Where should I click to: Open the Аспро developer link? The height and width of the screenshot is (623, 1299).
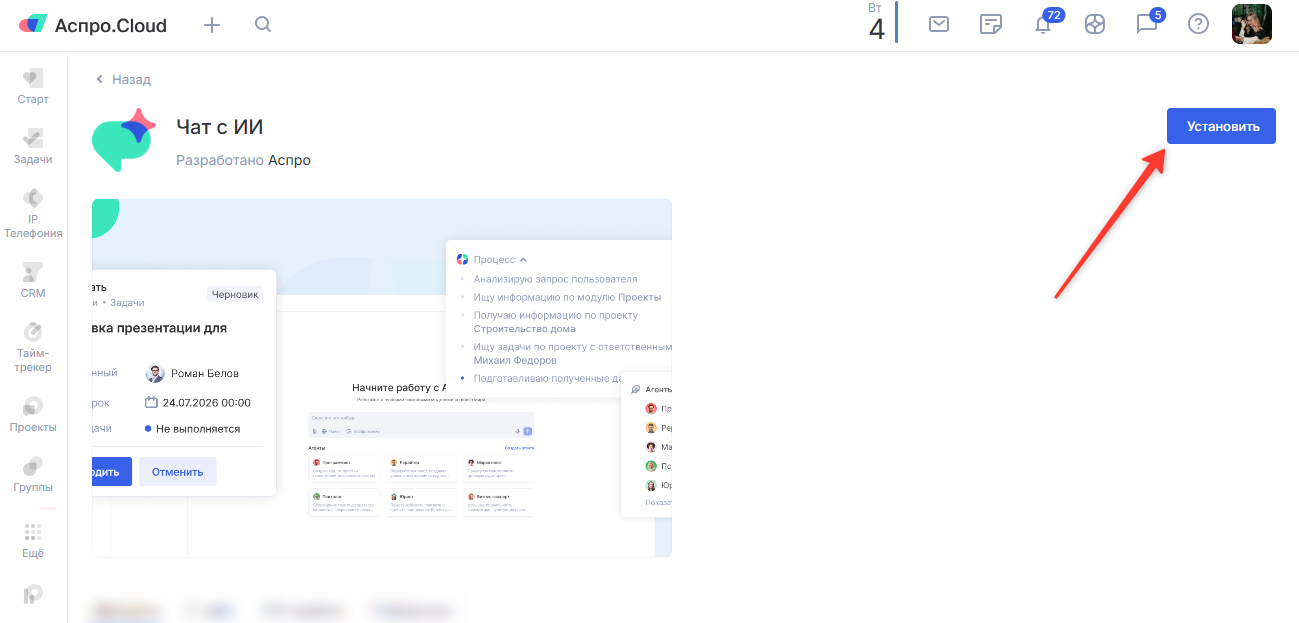[289, 160]
